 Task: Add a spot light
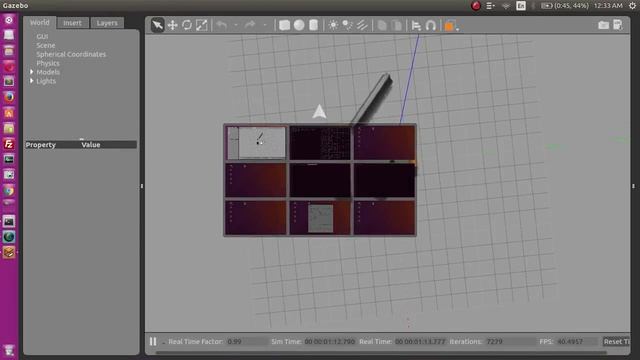coord(347,25)
